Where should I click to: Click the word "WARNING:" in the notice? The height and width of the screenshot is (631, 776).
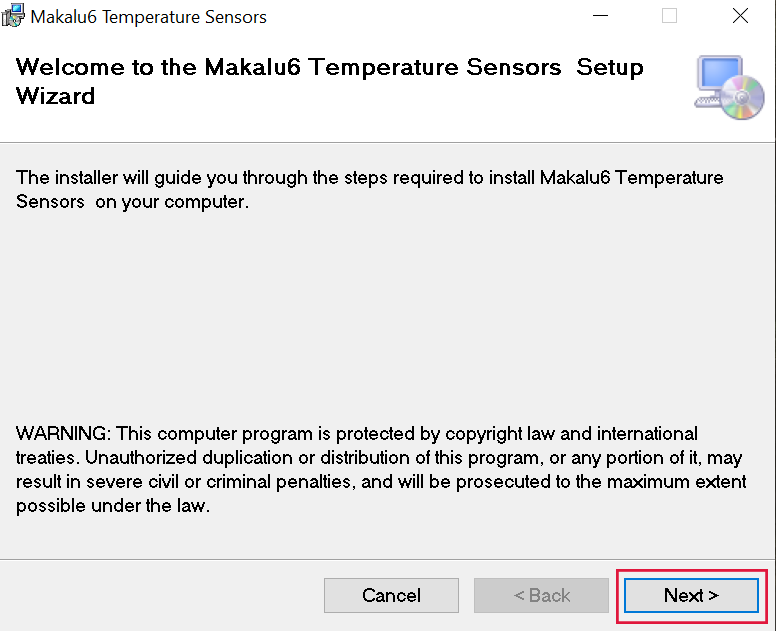point(63,434)
